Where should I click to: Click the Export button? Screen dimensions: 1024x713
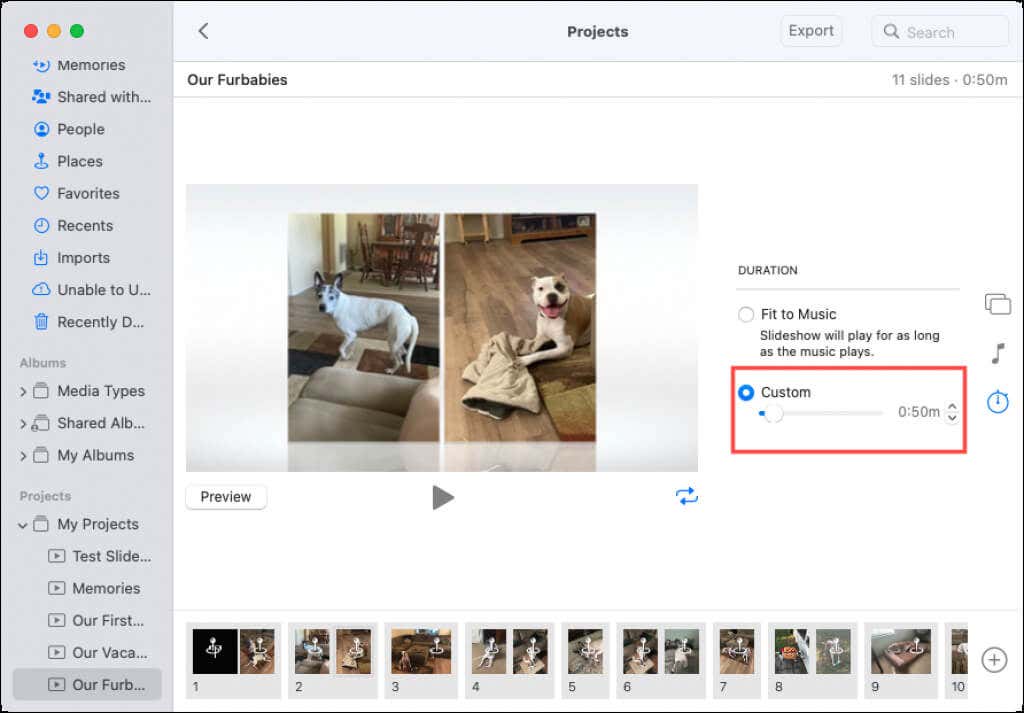[x=810, y=31]
